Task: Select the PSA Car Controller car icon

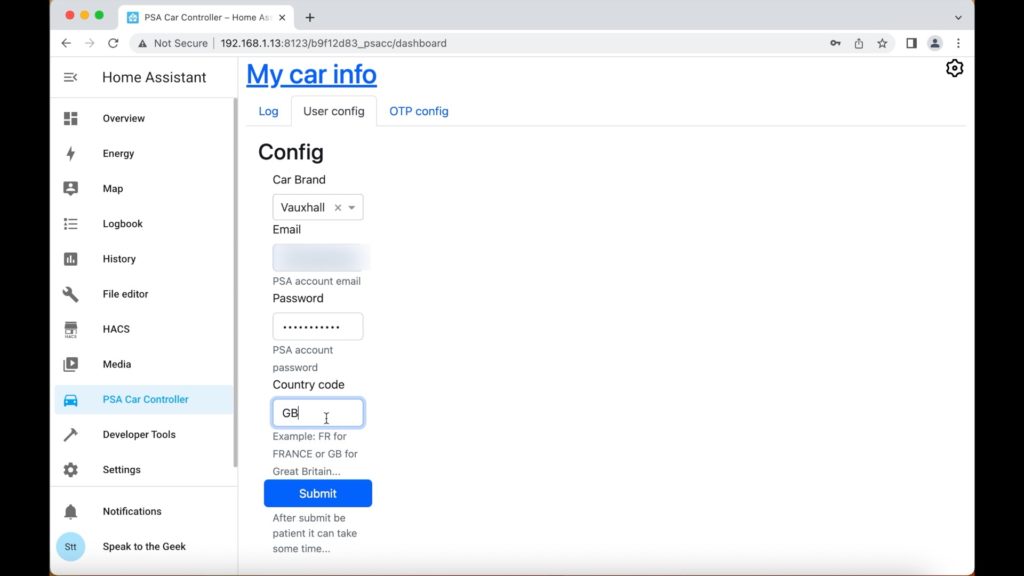Action: [71, 400]
